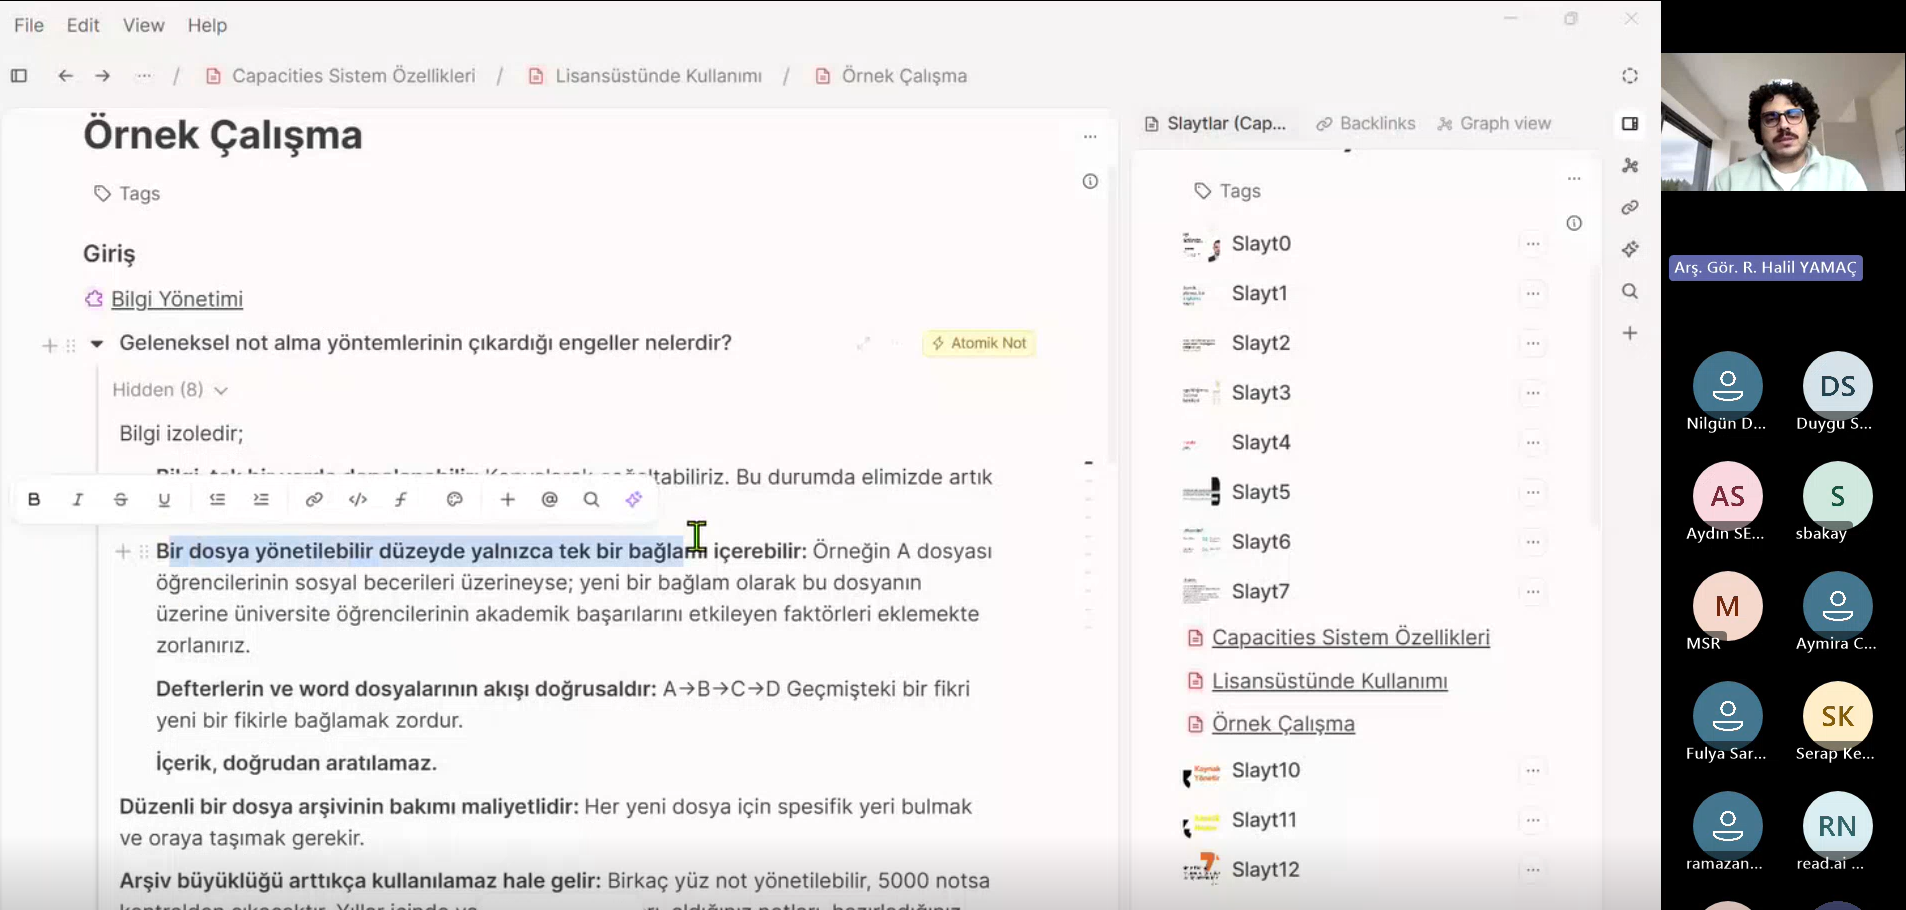Select the strikethrough formatting icon
Image resolution: width=1906 pixels, height=910 pixels.
121,499
